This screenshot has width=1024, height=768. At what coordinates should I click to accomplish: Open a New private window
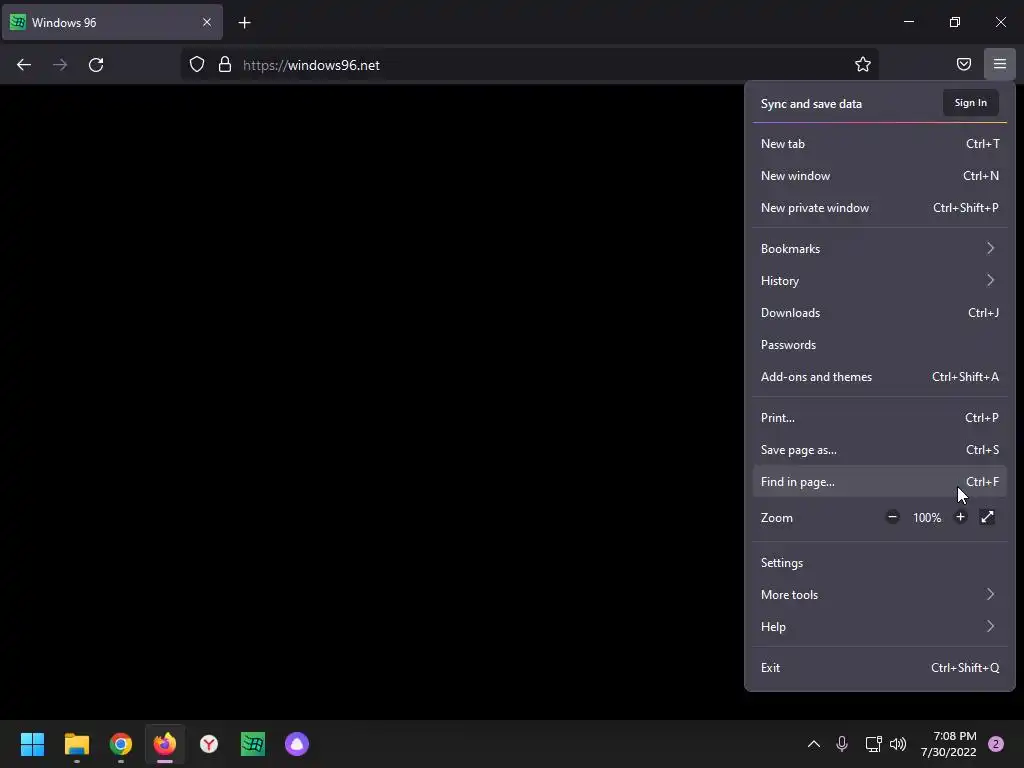pos(880,208)
